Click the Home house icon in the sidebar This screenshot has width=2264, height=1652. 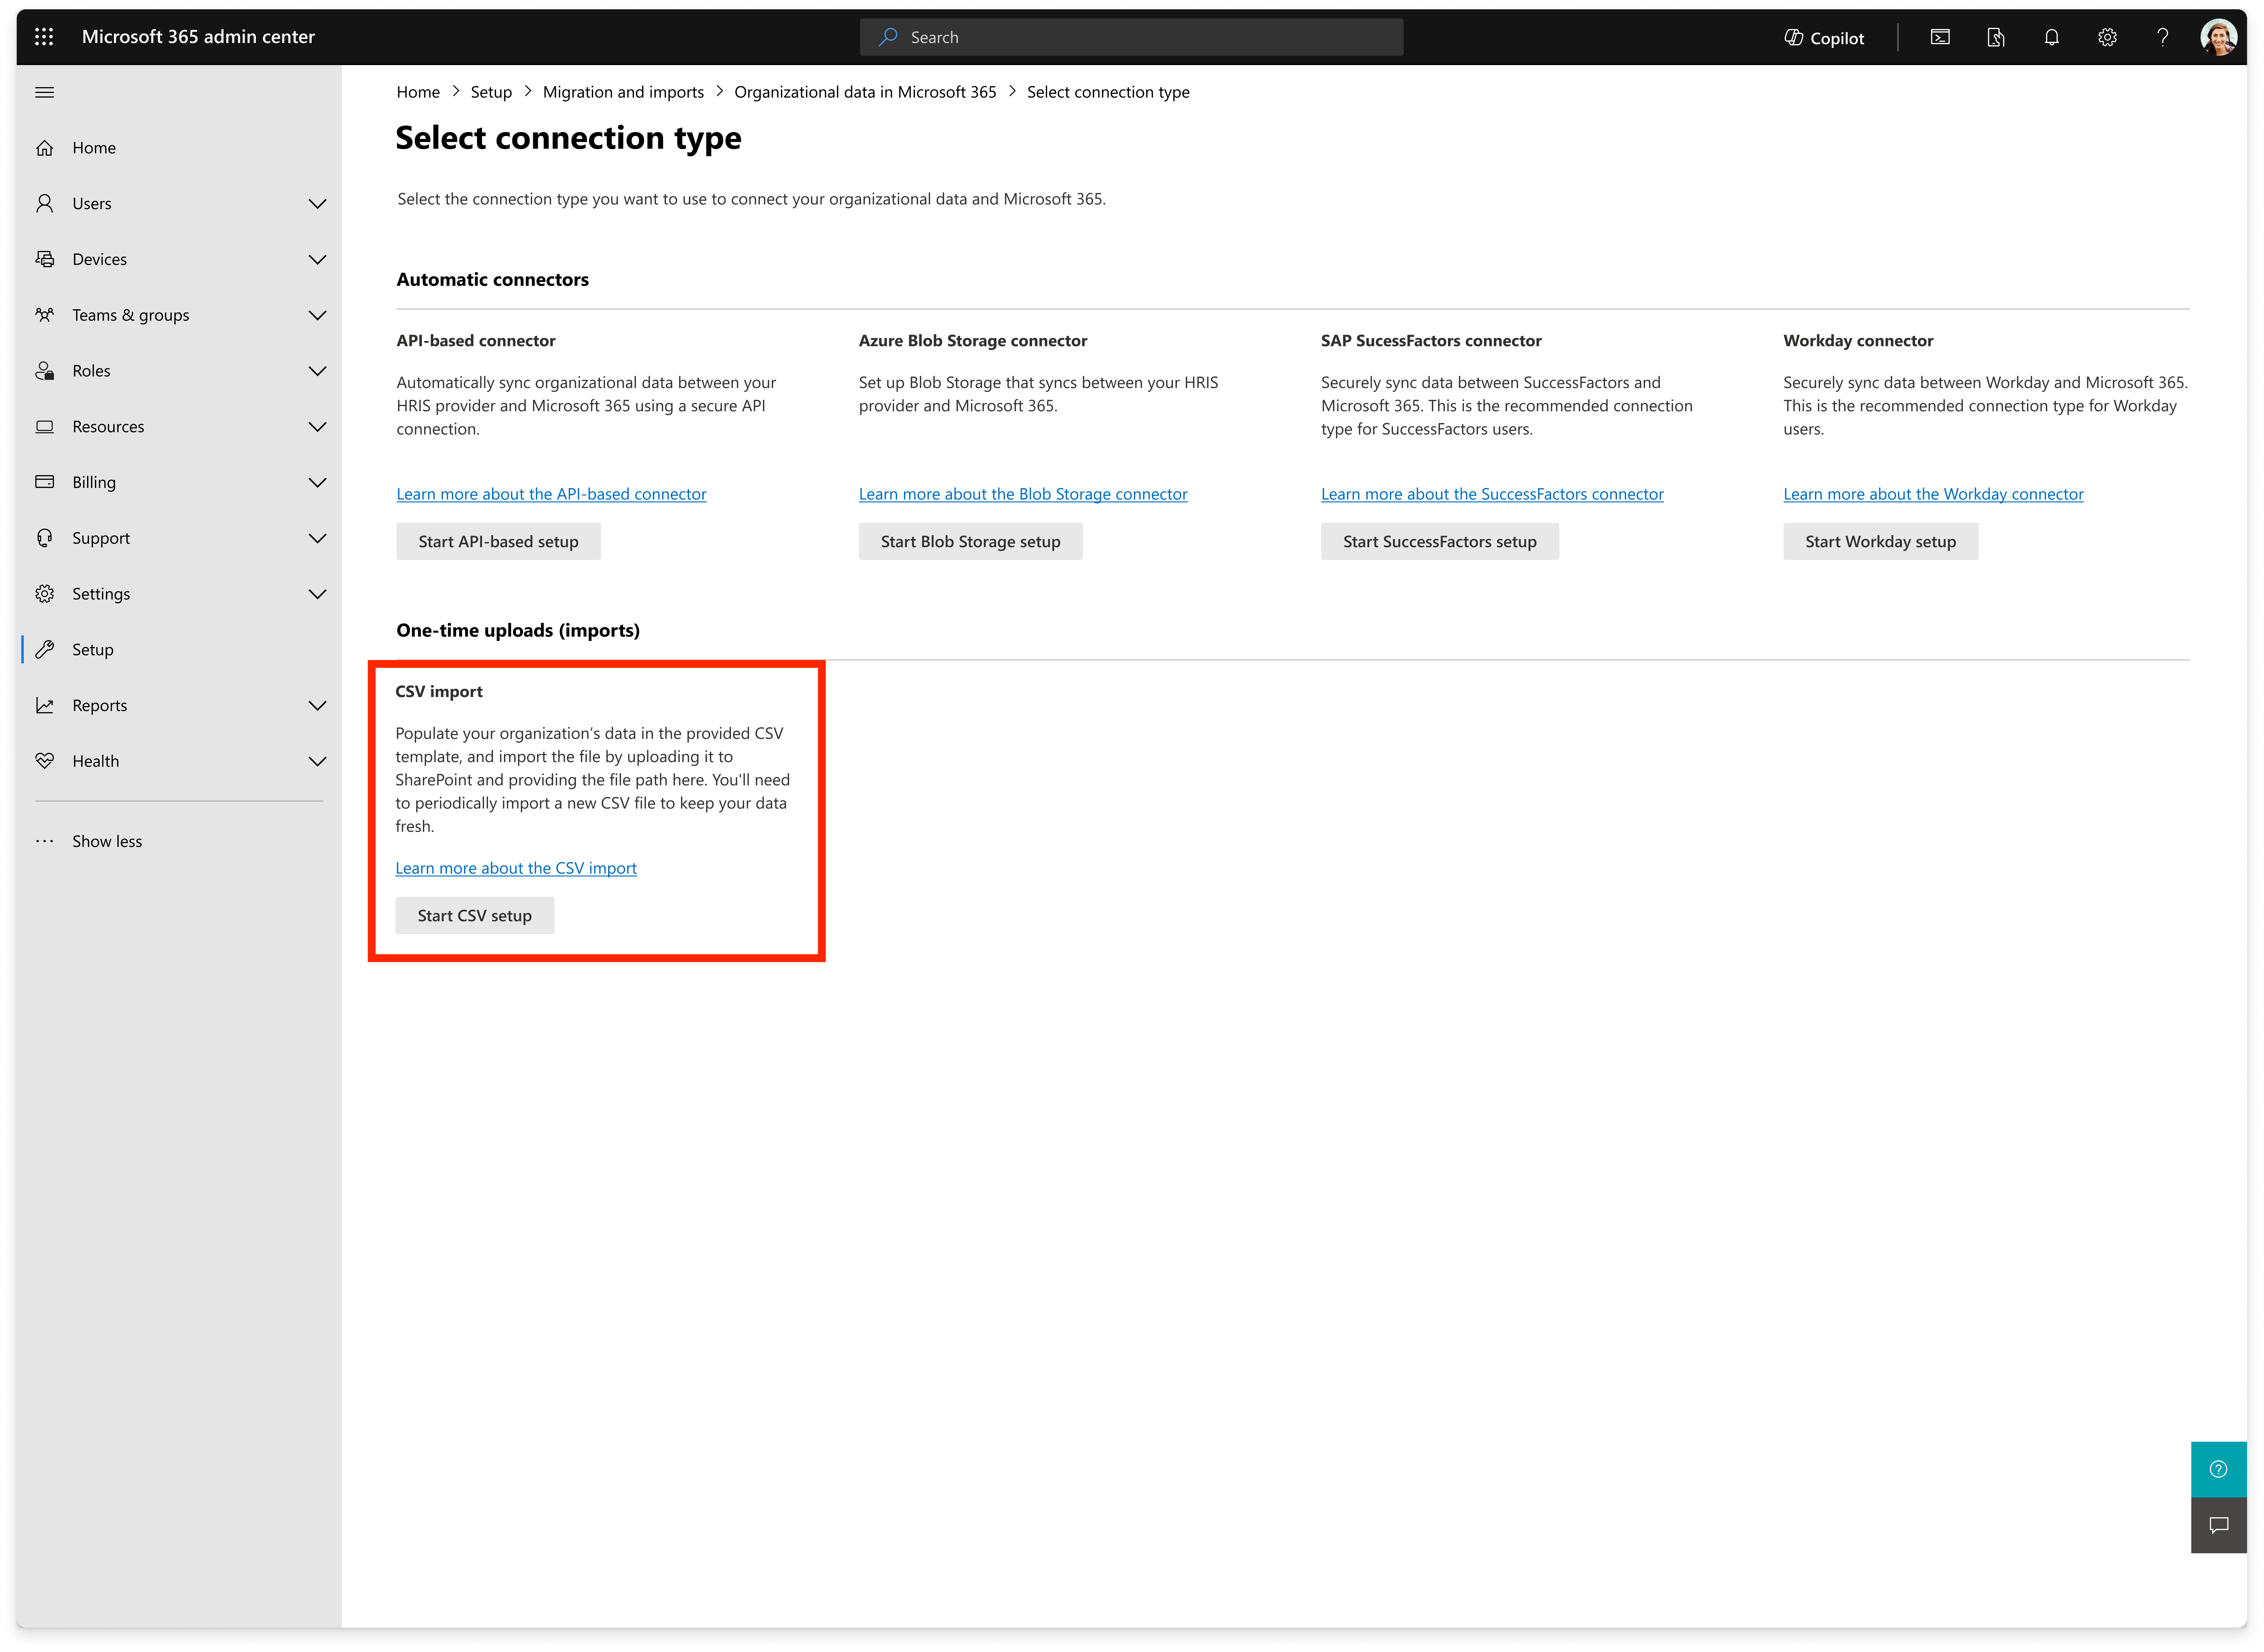click(x=44, y=148)
